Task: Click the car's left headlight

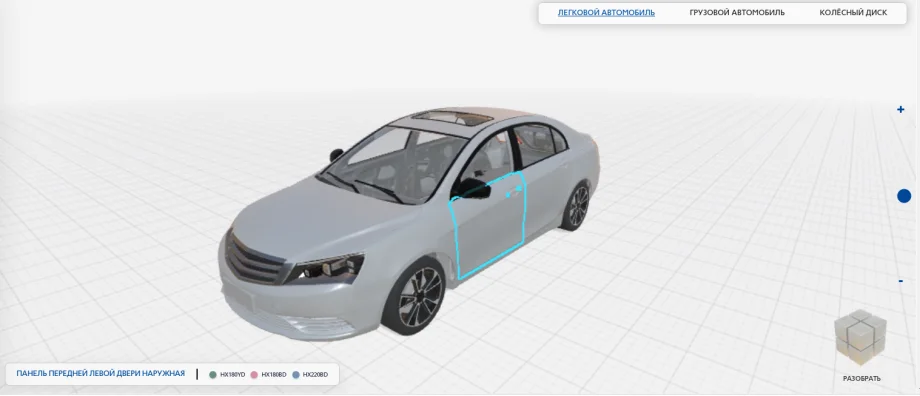Action: [x=326, y=270]
